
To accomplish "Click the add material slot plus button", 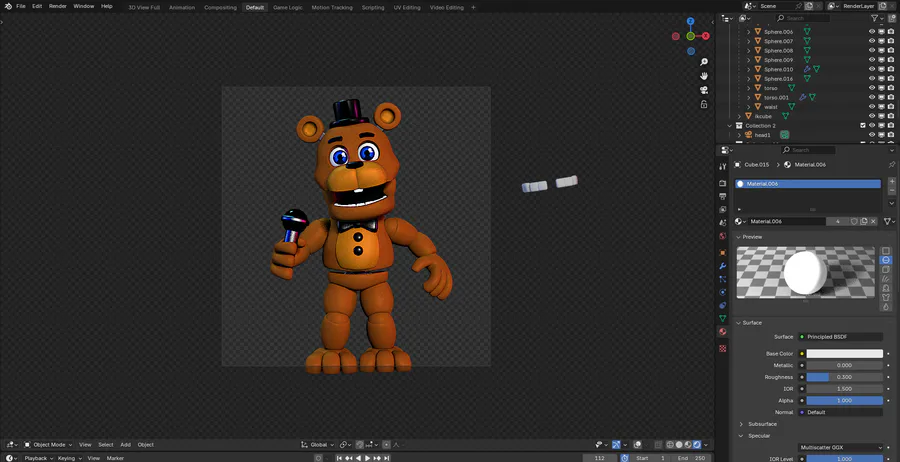I will pos(891,181).
